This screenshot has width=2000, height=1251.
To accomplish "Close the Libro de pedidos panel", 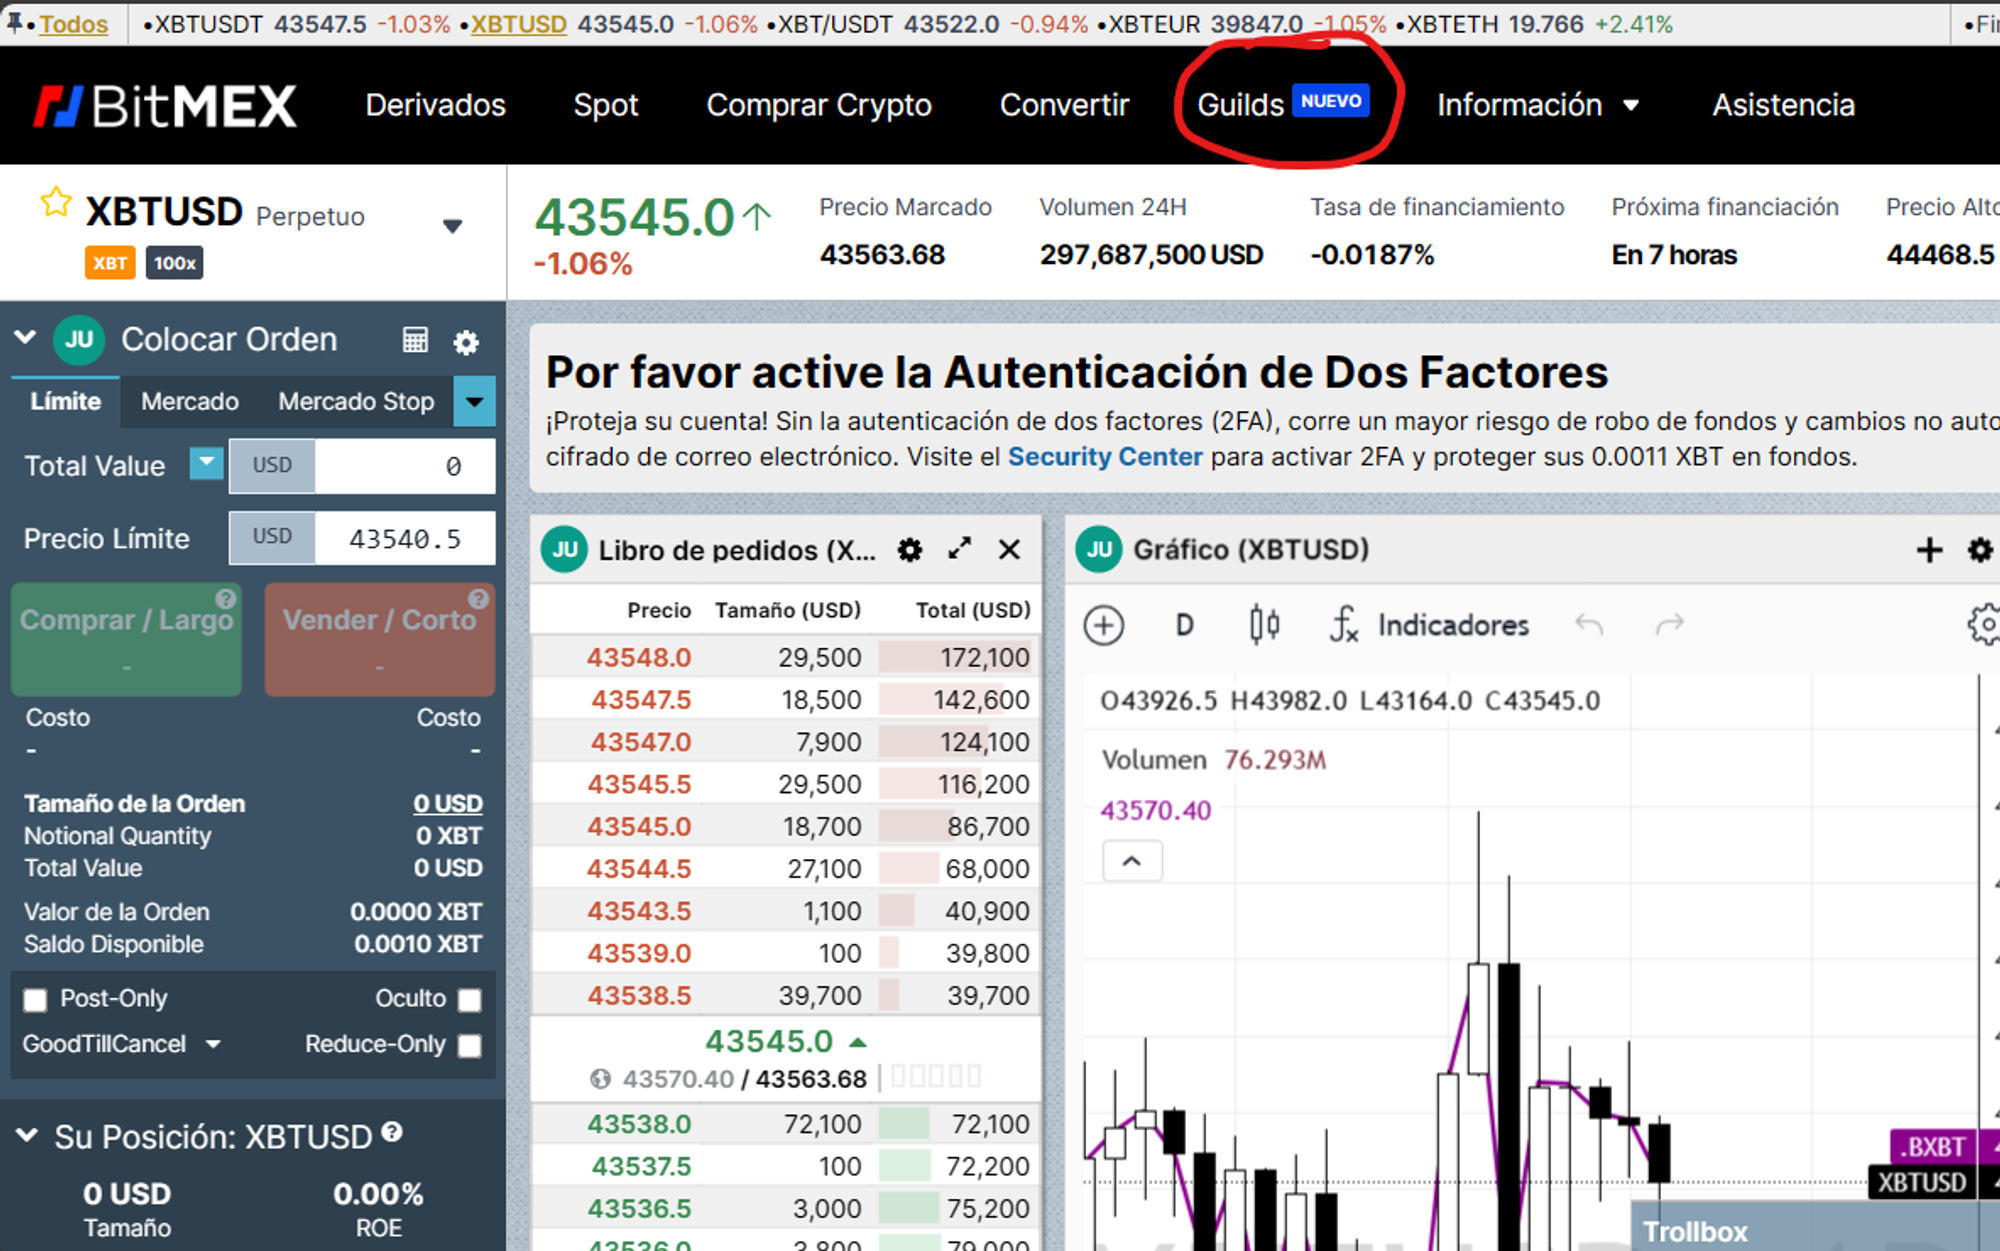I will click(1010, 549).
